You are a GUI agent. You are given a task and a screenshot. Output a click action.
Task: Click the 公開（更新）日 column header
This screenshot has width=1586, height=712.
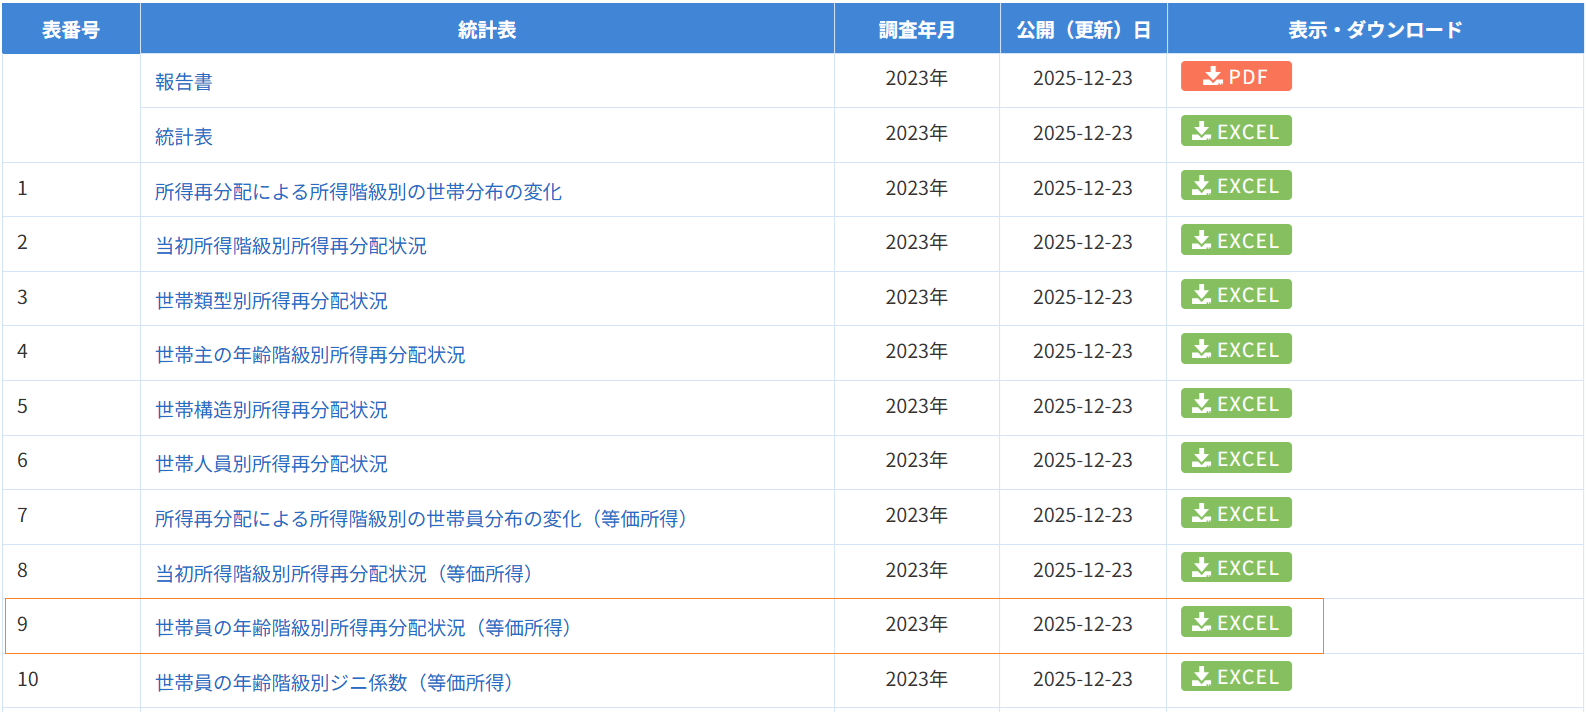(1083, 30)
